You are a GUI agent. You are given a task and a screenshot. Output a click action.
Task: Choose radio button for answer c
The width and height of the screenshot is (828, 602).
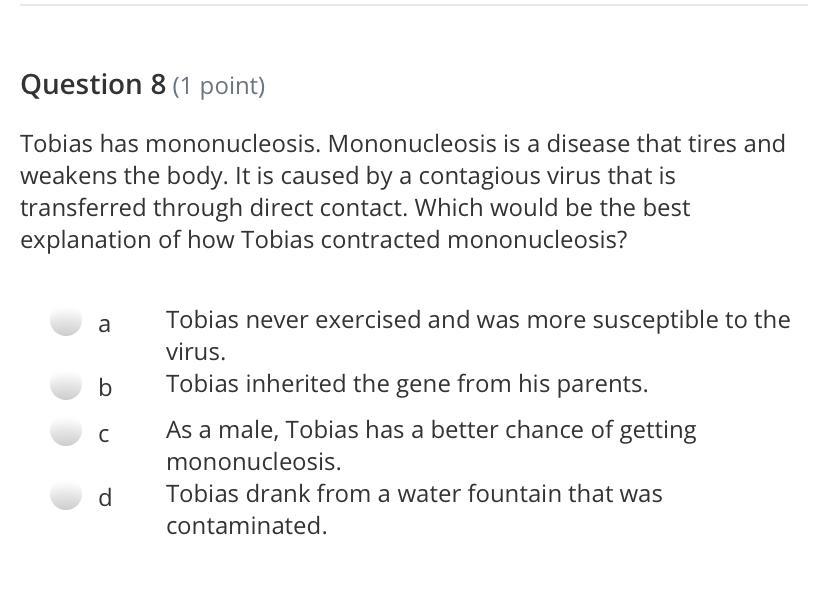(66, 432)
